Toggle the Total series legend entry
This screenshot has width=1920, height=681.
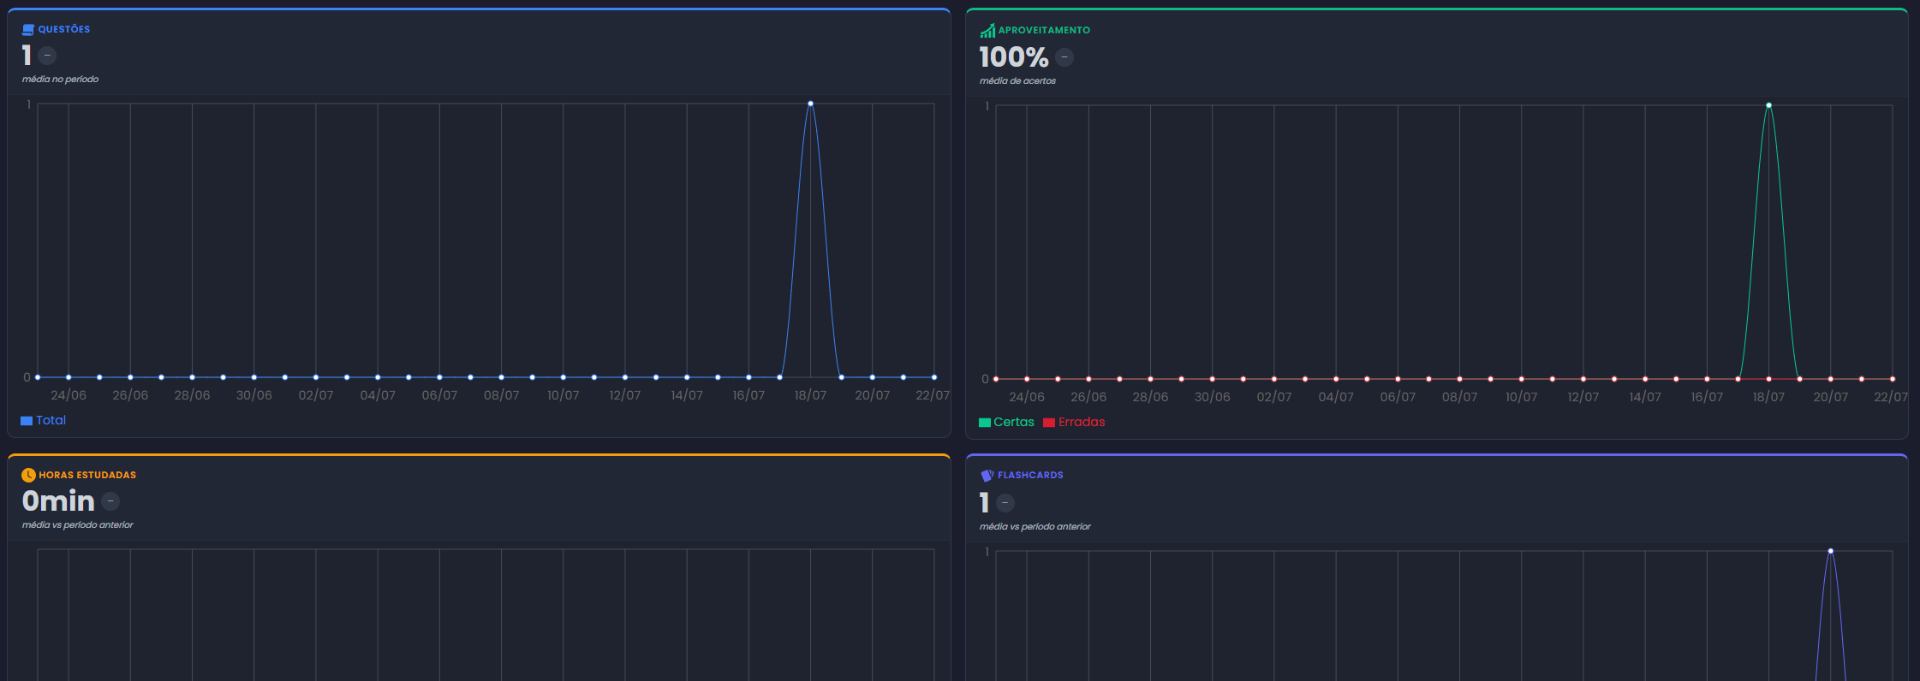(43, 421)
